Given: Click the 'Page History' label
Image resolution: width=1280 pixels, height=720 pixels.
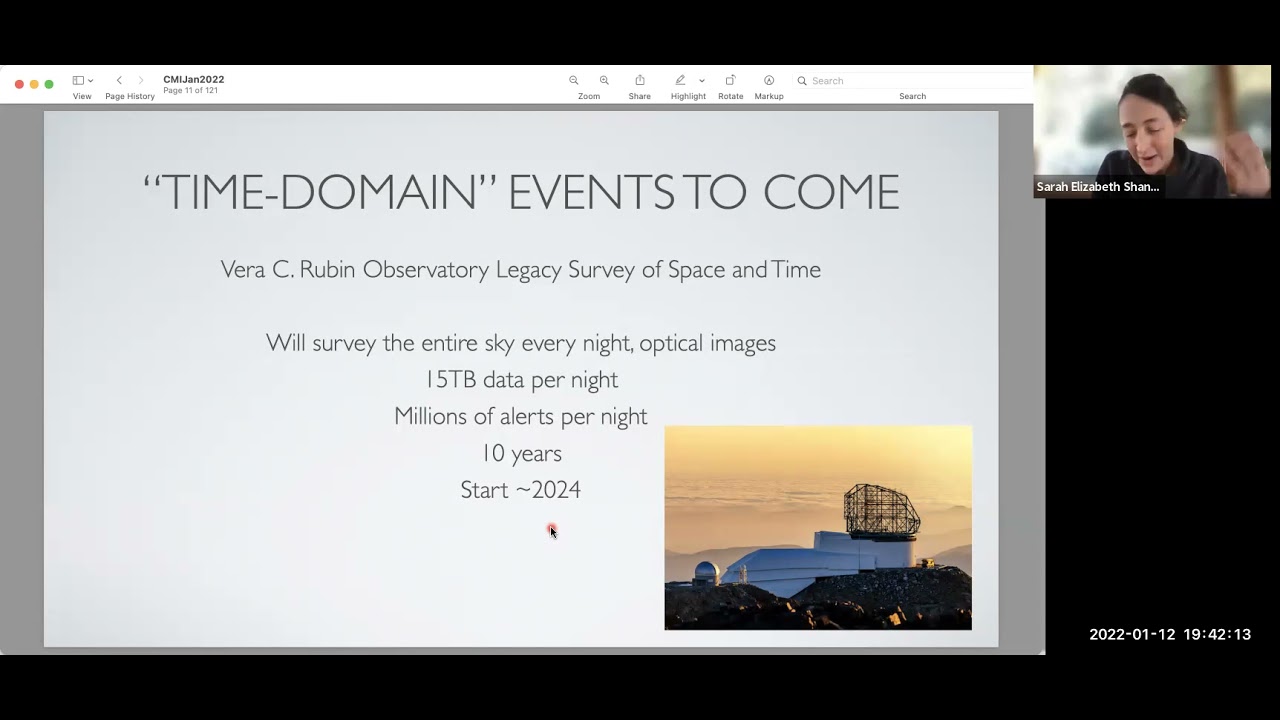Looking at the screenshot, I should (130, 97).
